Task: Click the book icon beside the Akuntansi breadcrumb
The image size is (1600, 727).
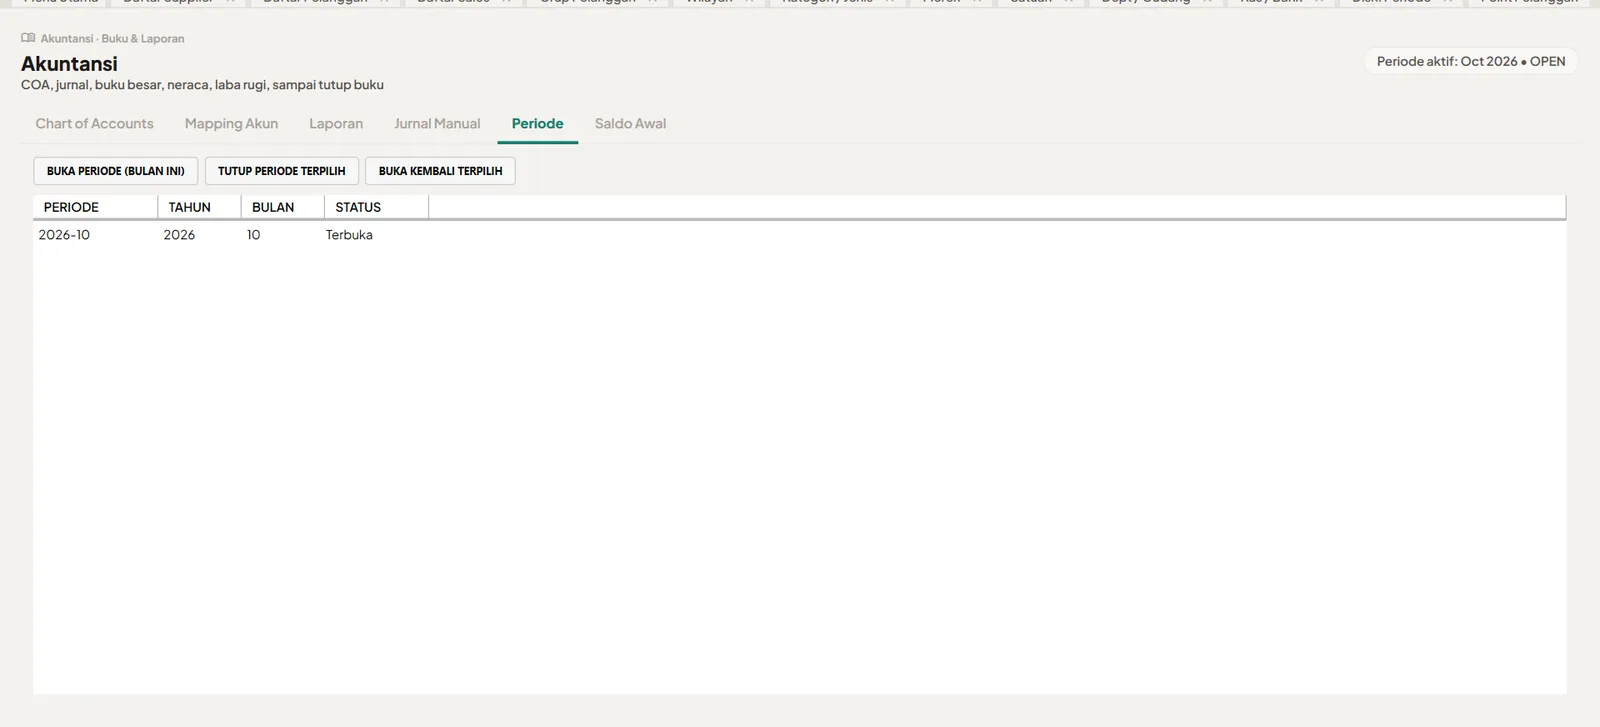Action: (x=28, y=38)
